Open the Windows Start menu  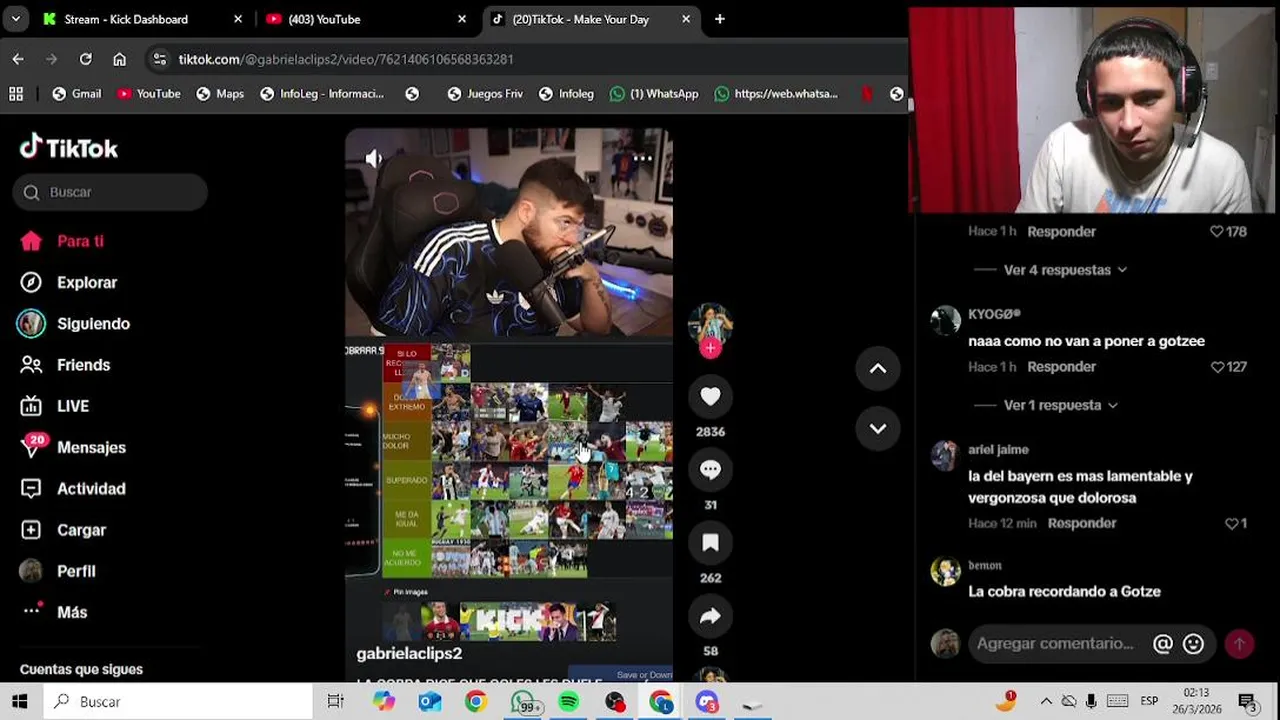[x=20, y=702]
